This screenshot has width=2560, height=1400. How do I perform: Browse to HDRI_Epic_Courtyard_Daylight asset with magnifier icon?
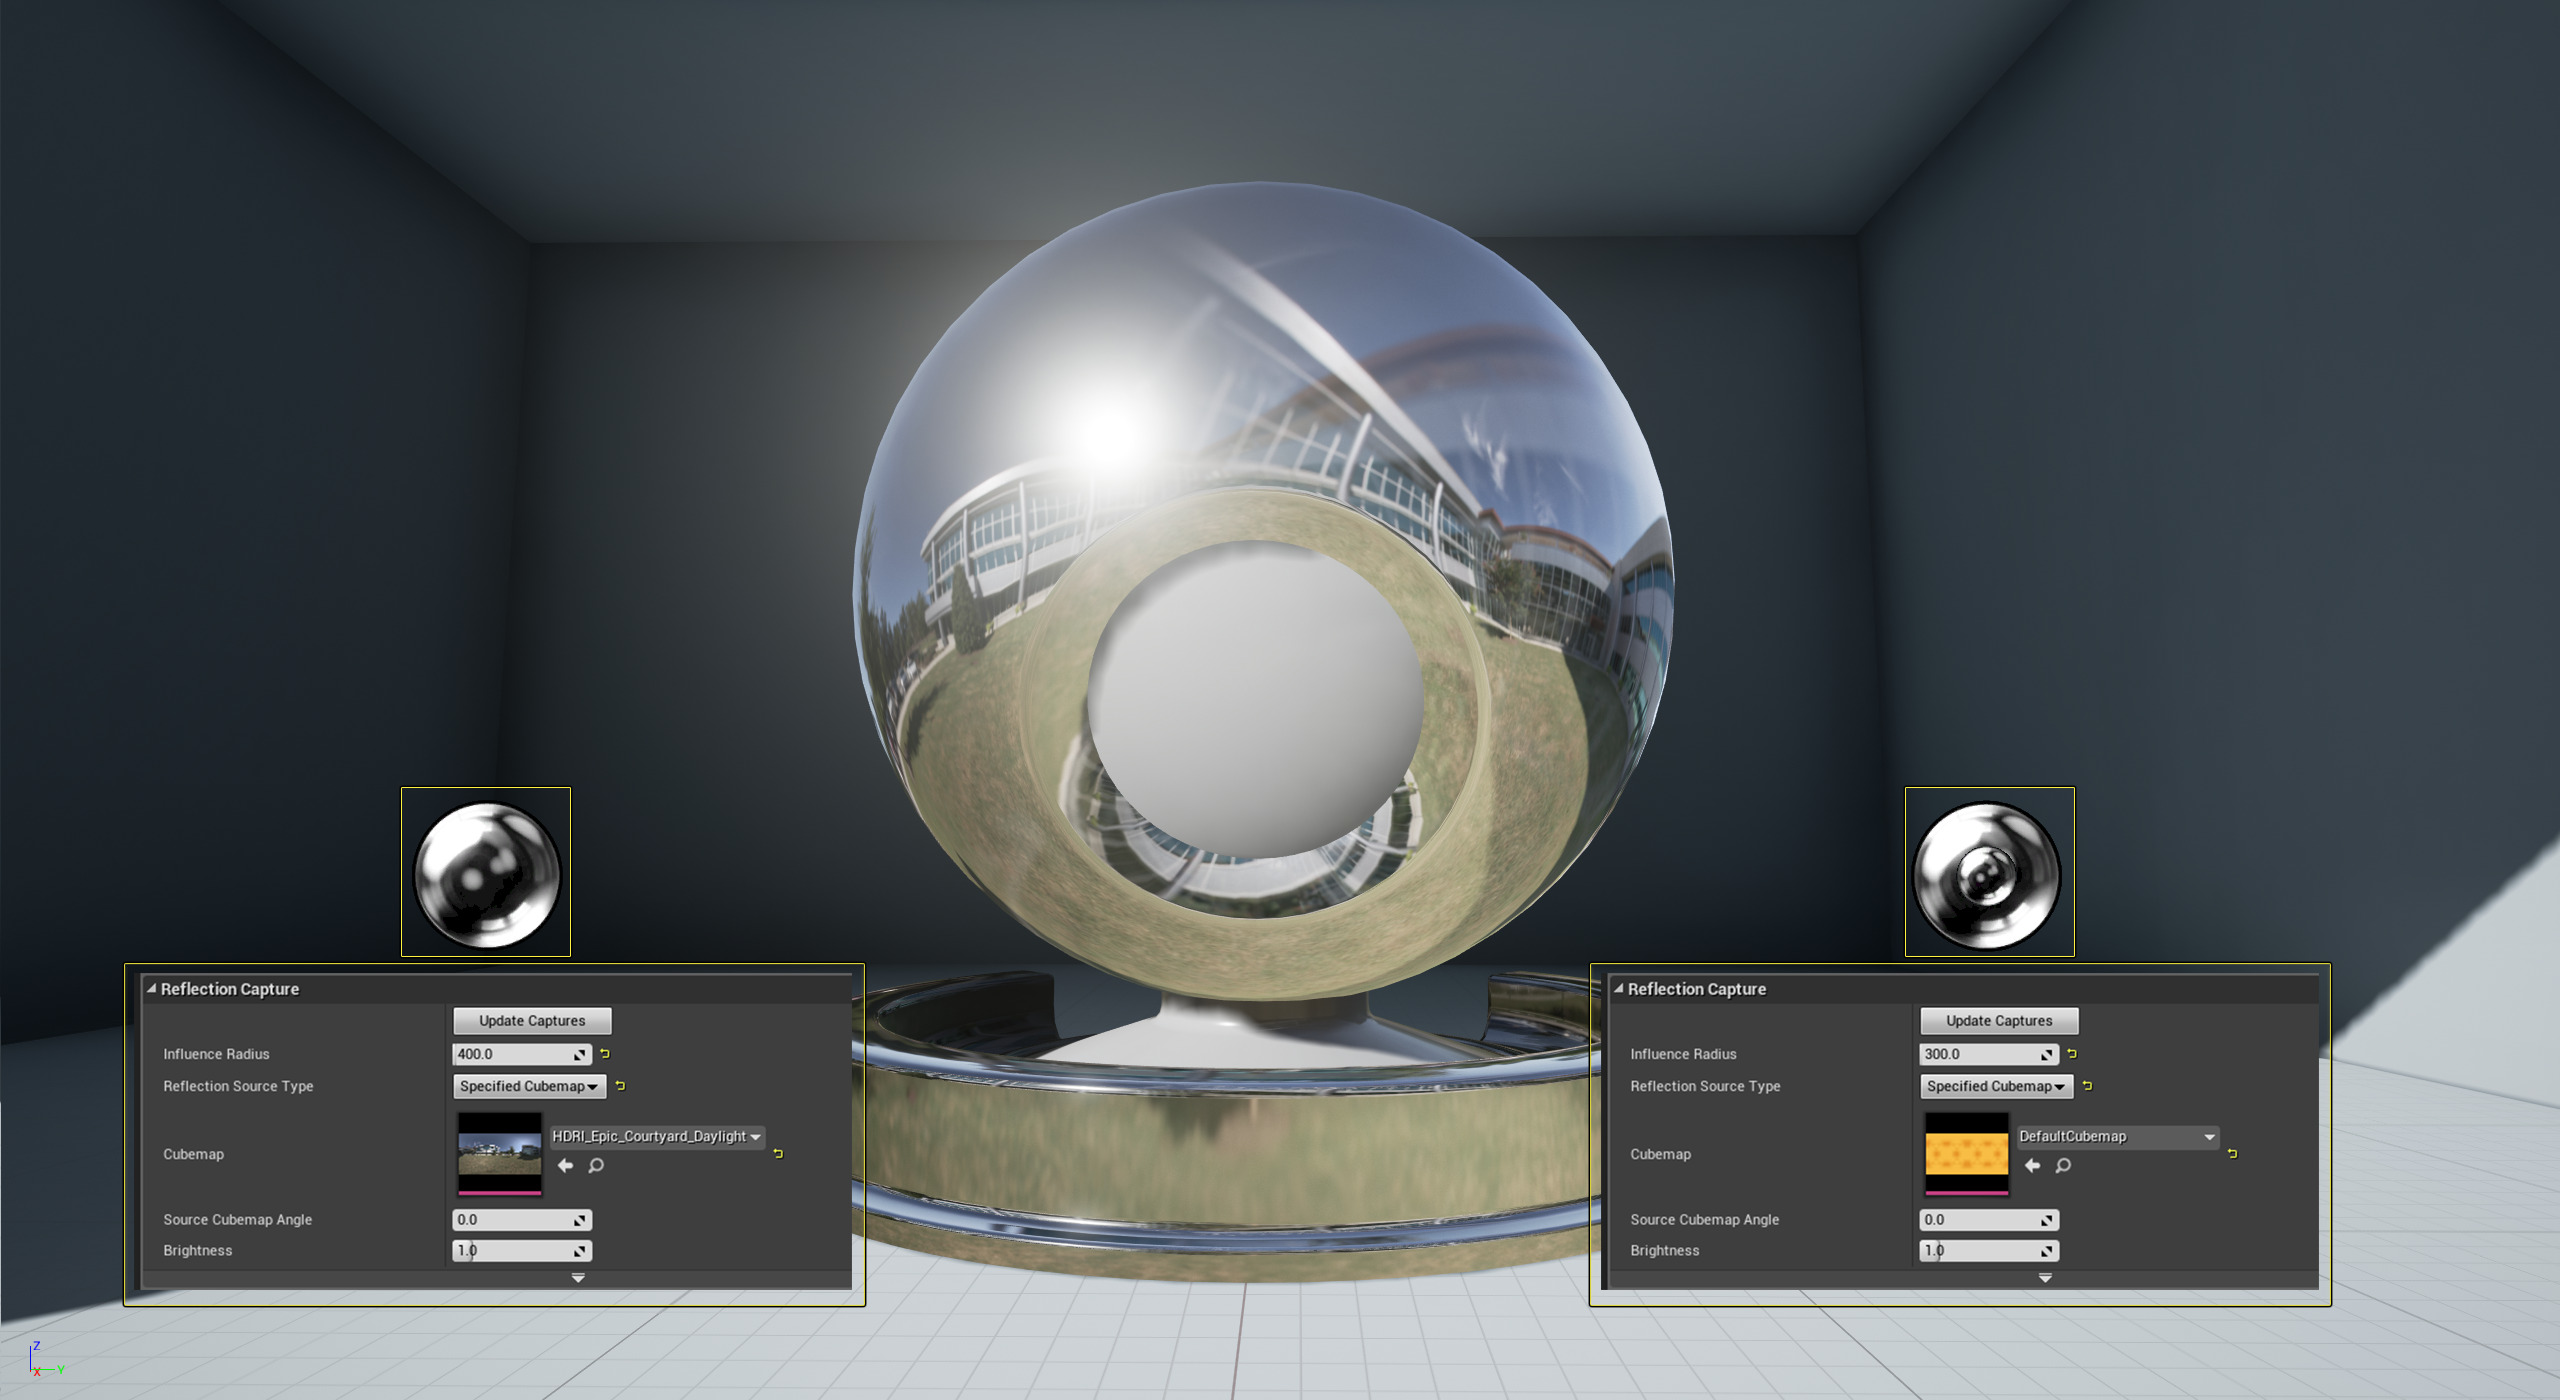[x=596, y=1165]
